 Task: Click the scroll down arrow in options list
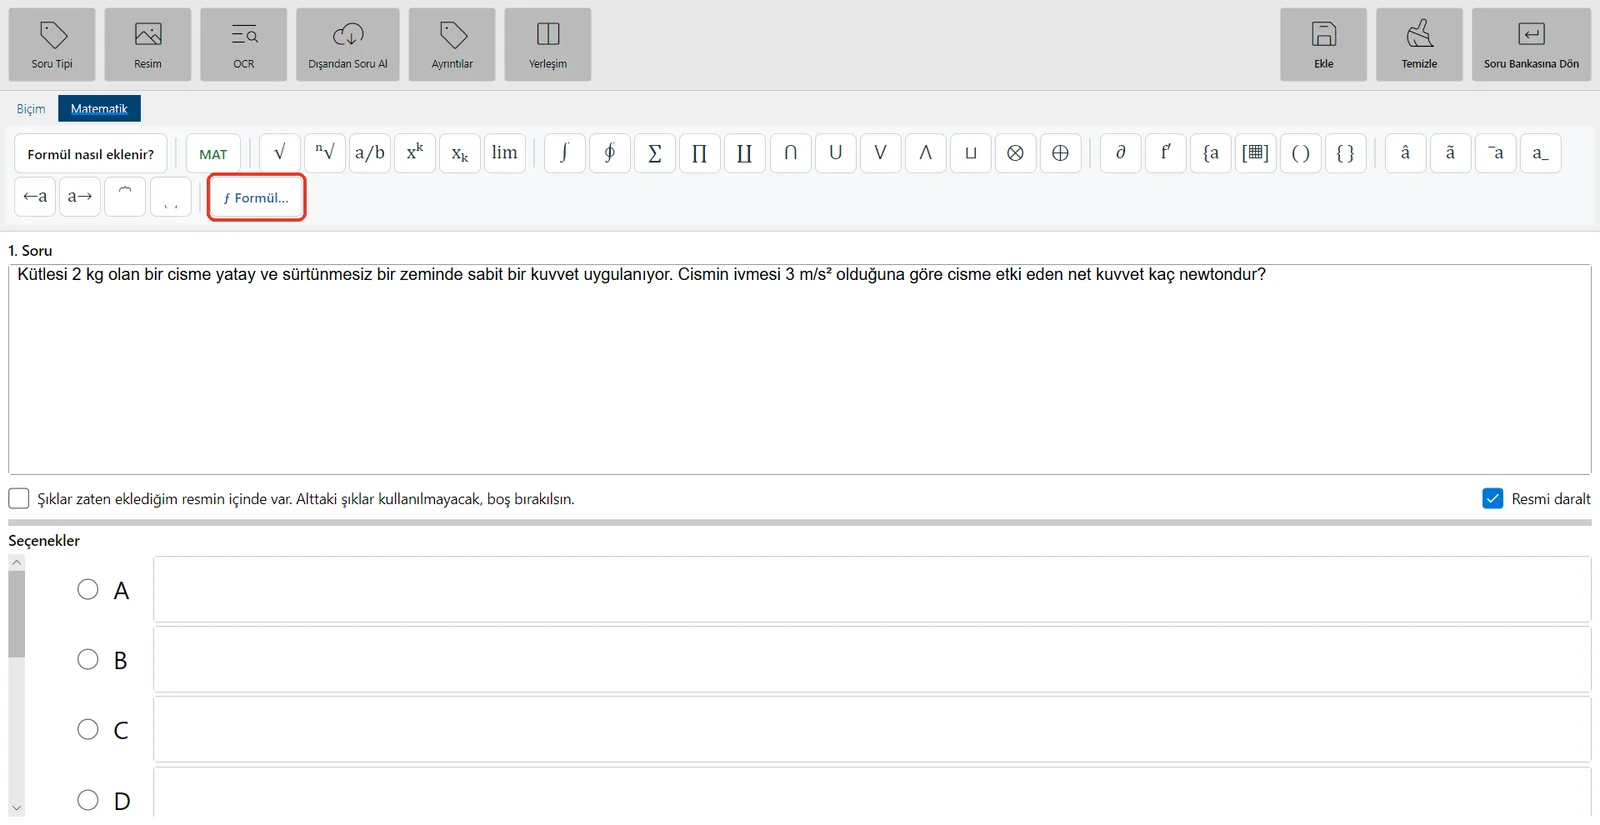pyautogui.click(x=16, y=808)
